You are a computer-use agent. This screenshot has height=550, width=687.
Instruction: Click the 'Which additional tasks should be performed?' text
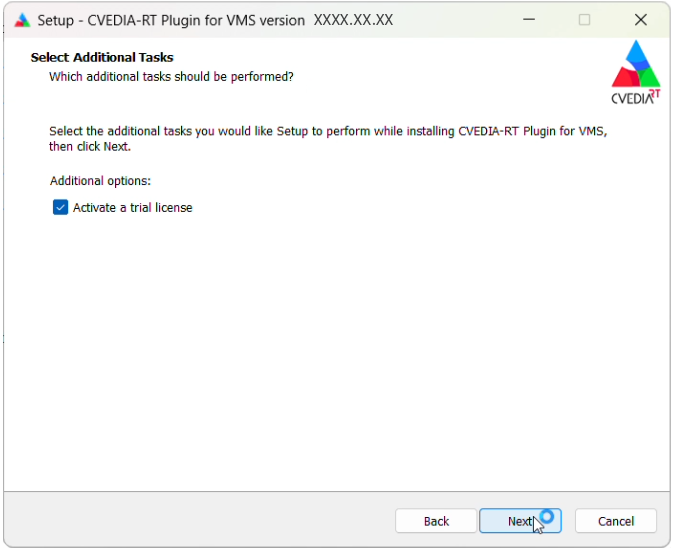click(x=171, y=77)
